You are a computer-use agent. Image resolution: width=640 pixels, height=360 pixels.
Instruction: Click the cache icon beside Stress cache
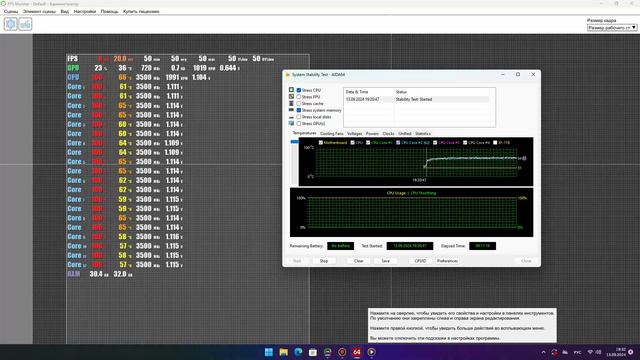[291, 103]
